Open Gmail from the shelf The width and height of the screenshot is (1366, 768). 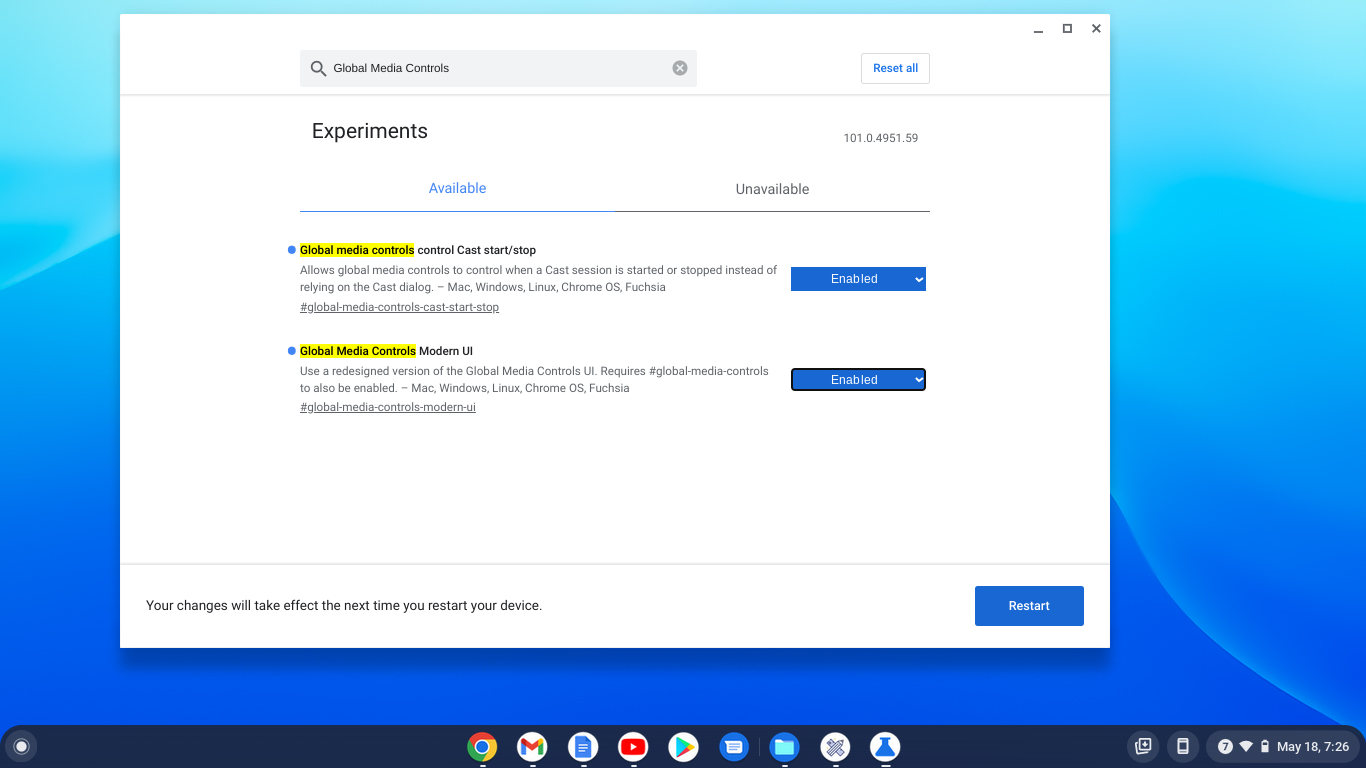click(532, 746)
